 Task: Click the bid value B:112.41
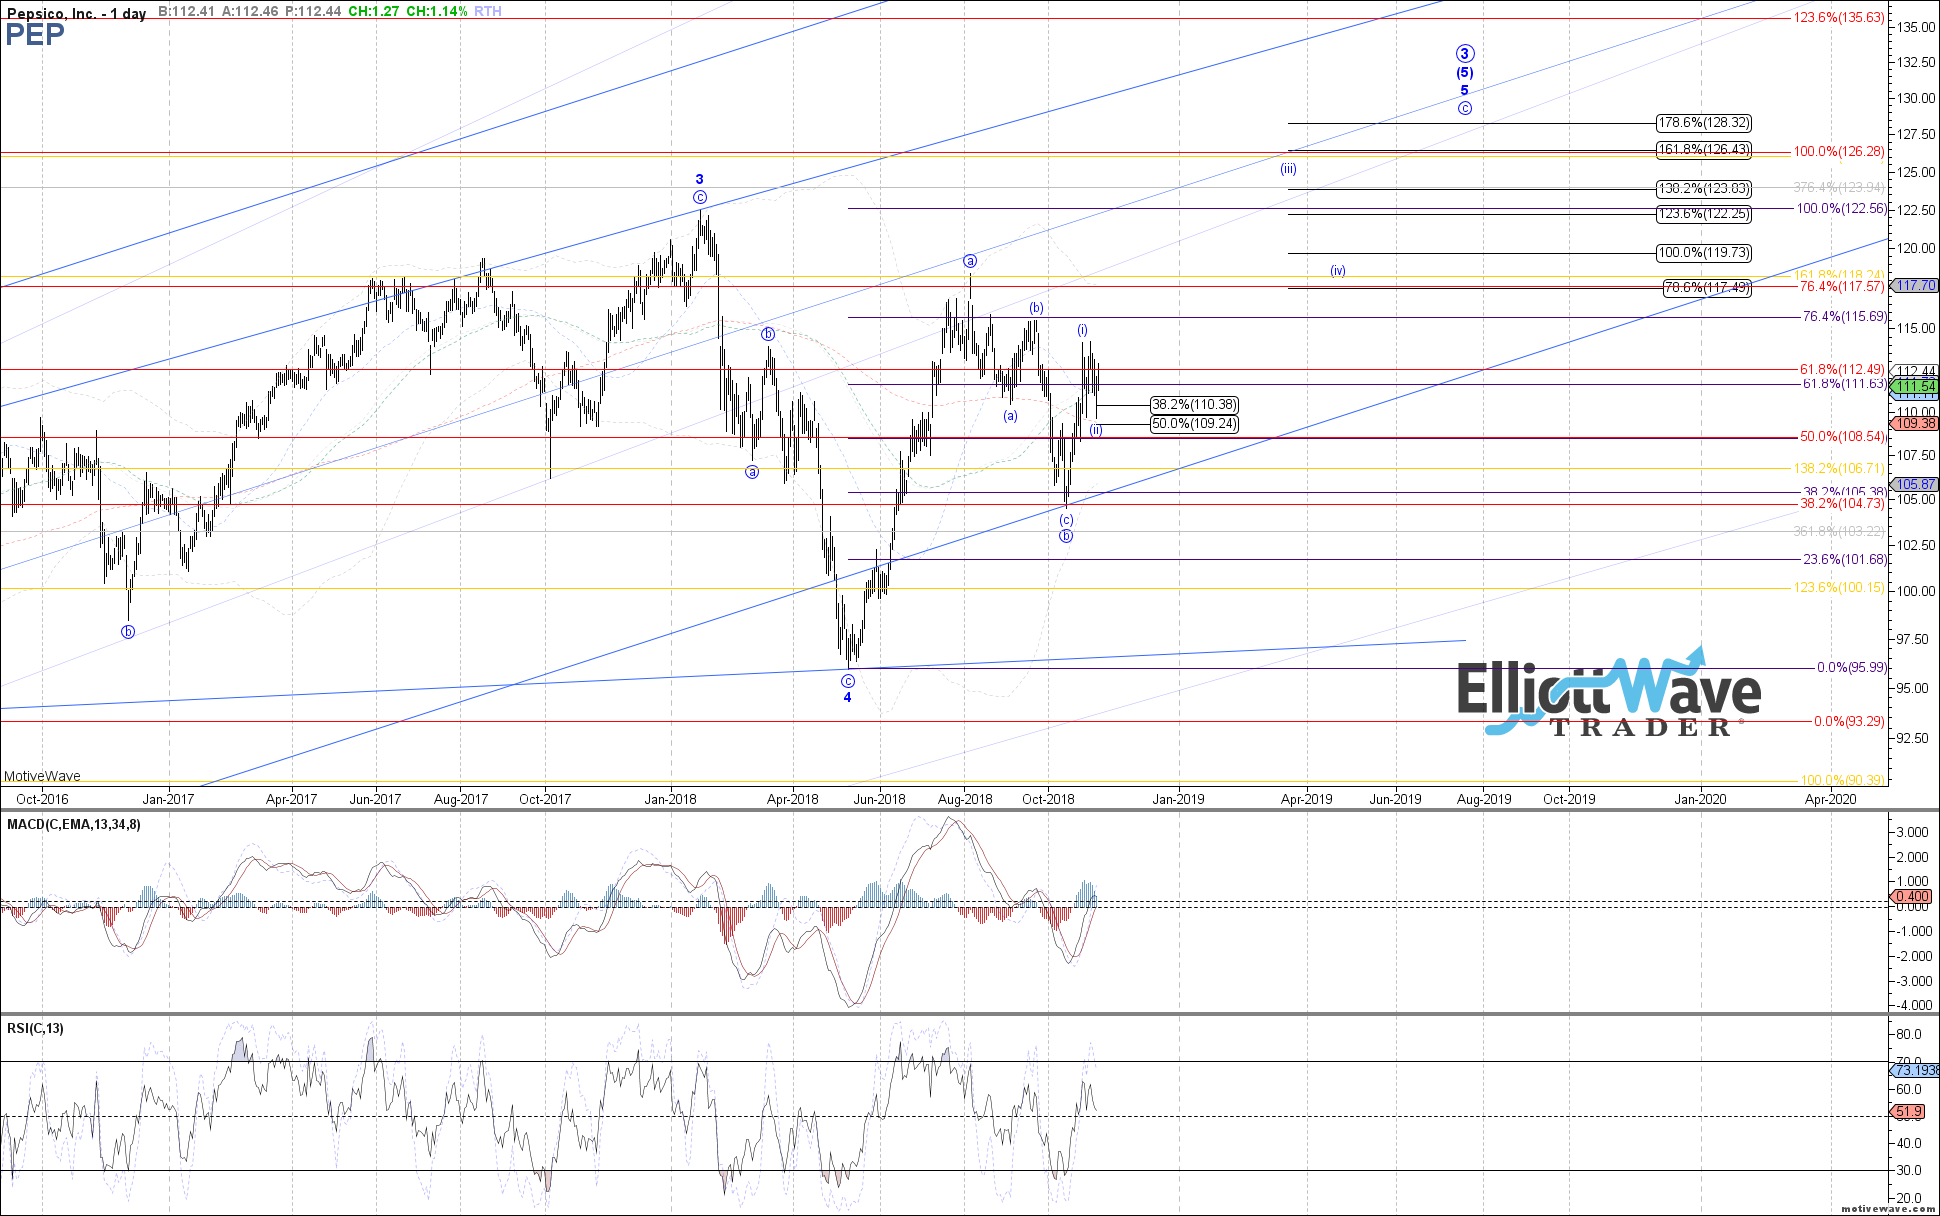[x=188, y=11]
